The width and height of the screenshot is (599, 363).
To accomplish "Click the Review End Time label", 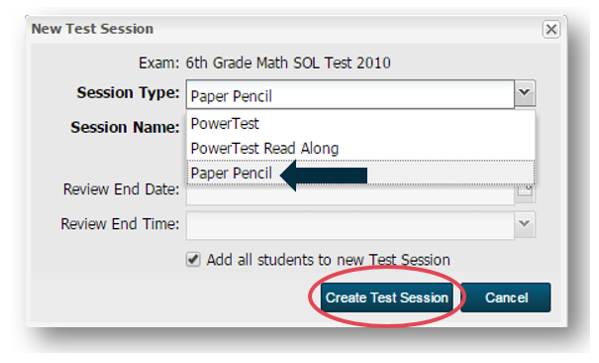I will tap(120, 224).
